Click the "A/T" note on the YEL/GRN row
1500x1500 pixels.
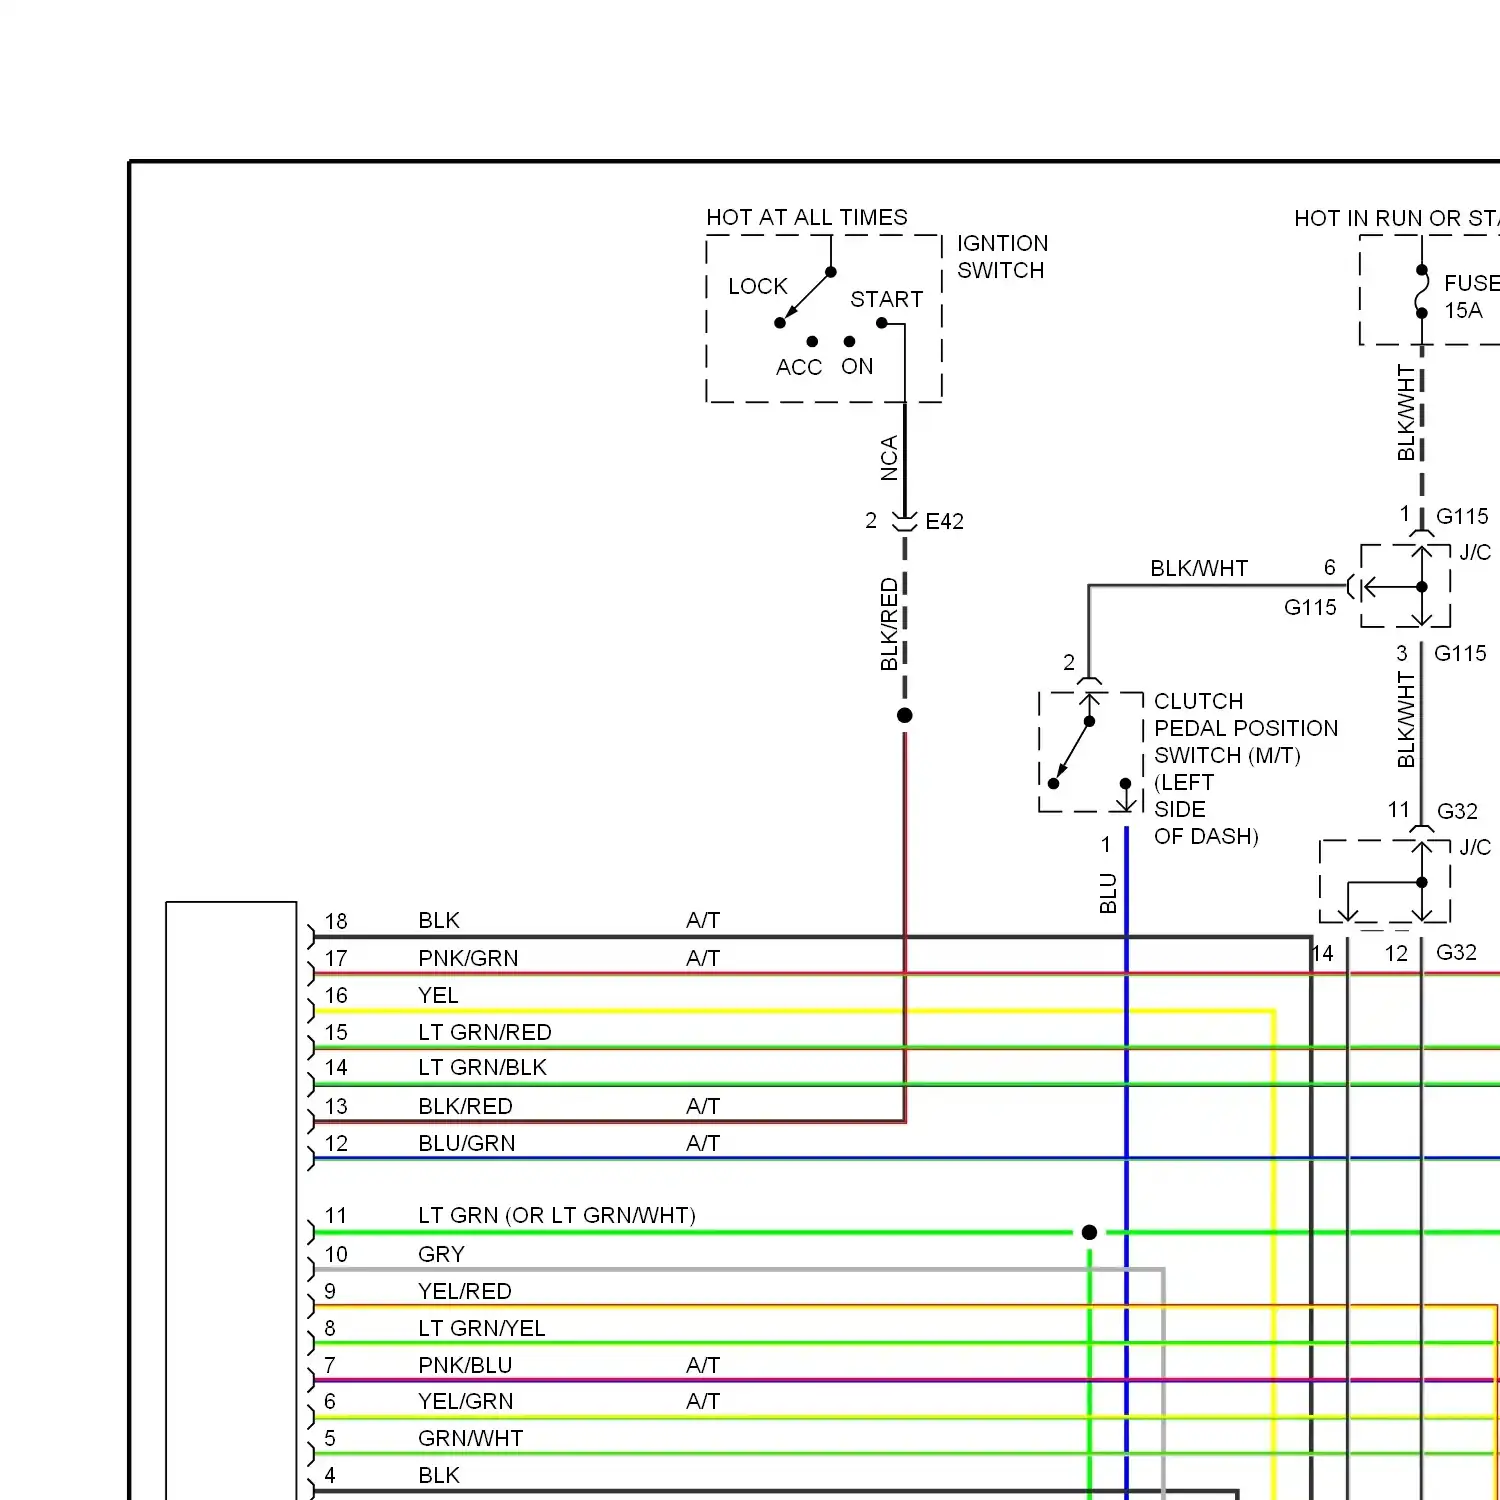[703, 1401]
